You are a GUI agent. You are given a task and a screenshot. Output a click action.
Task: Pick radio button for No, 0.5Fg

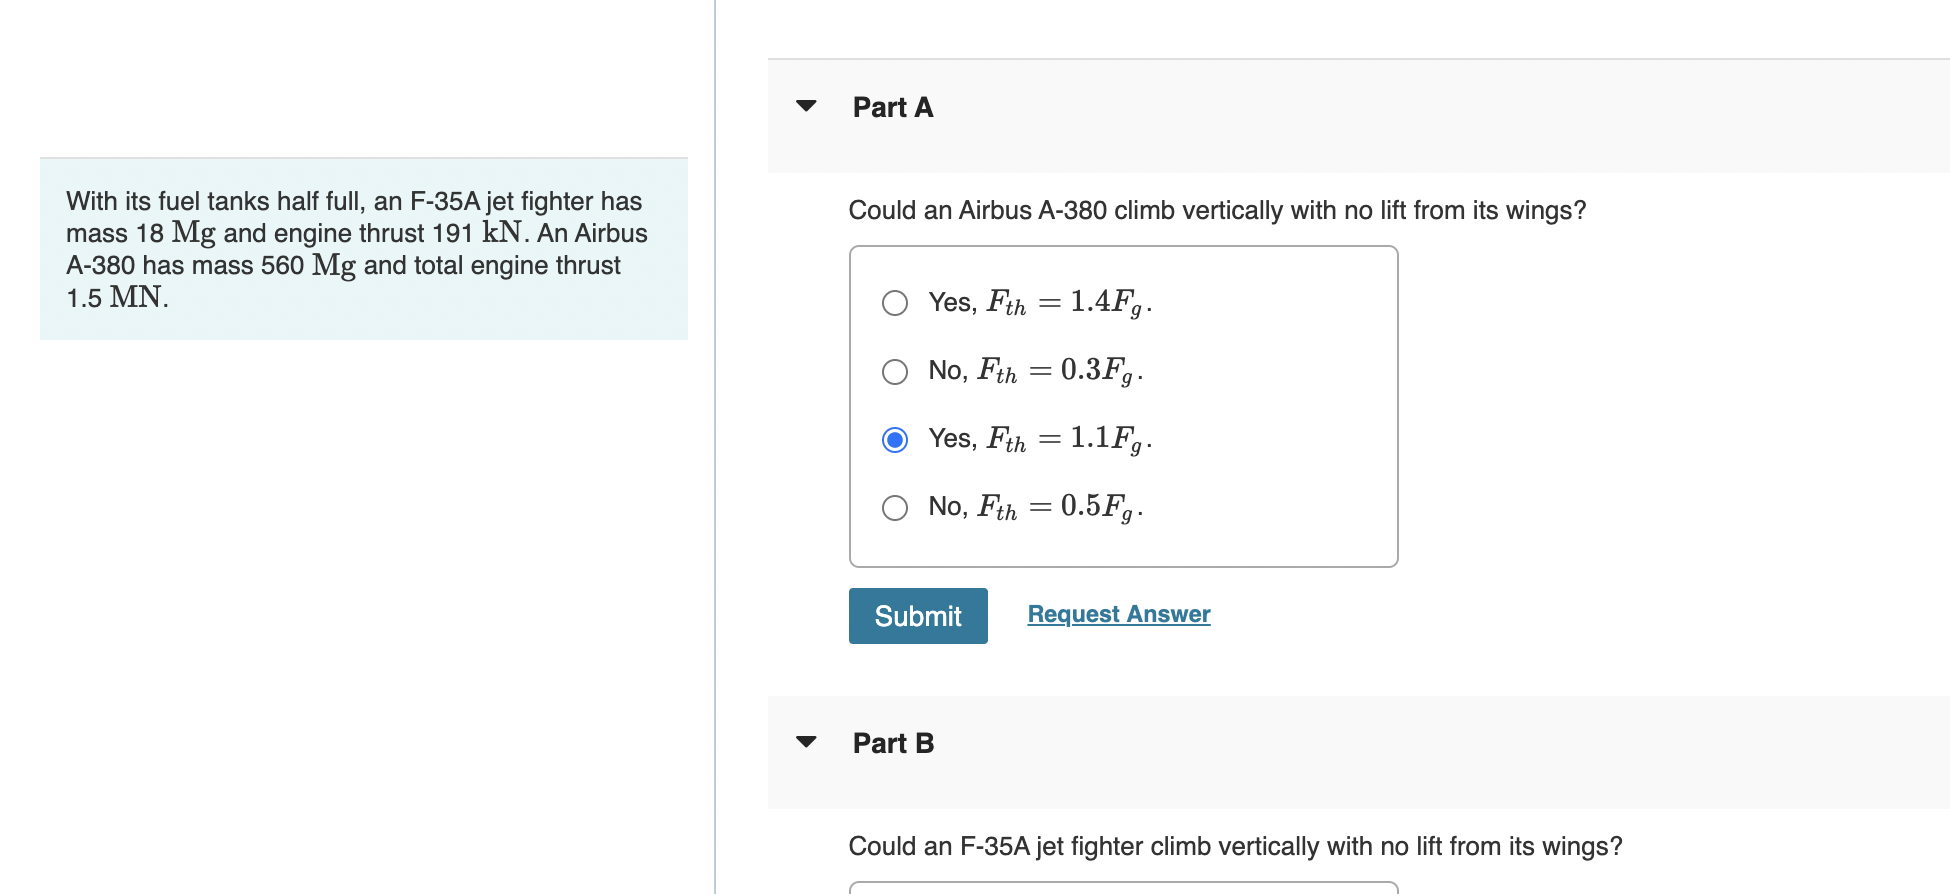pos(895,508)
